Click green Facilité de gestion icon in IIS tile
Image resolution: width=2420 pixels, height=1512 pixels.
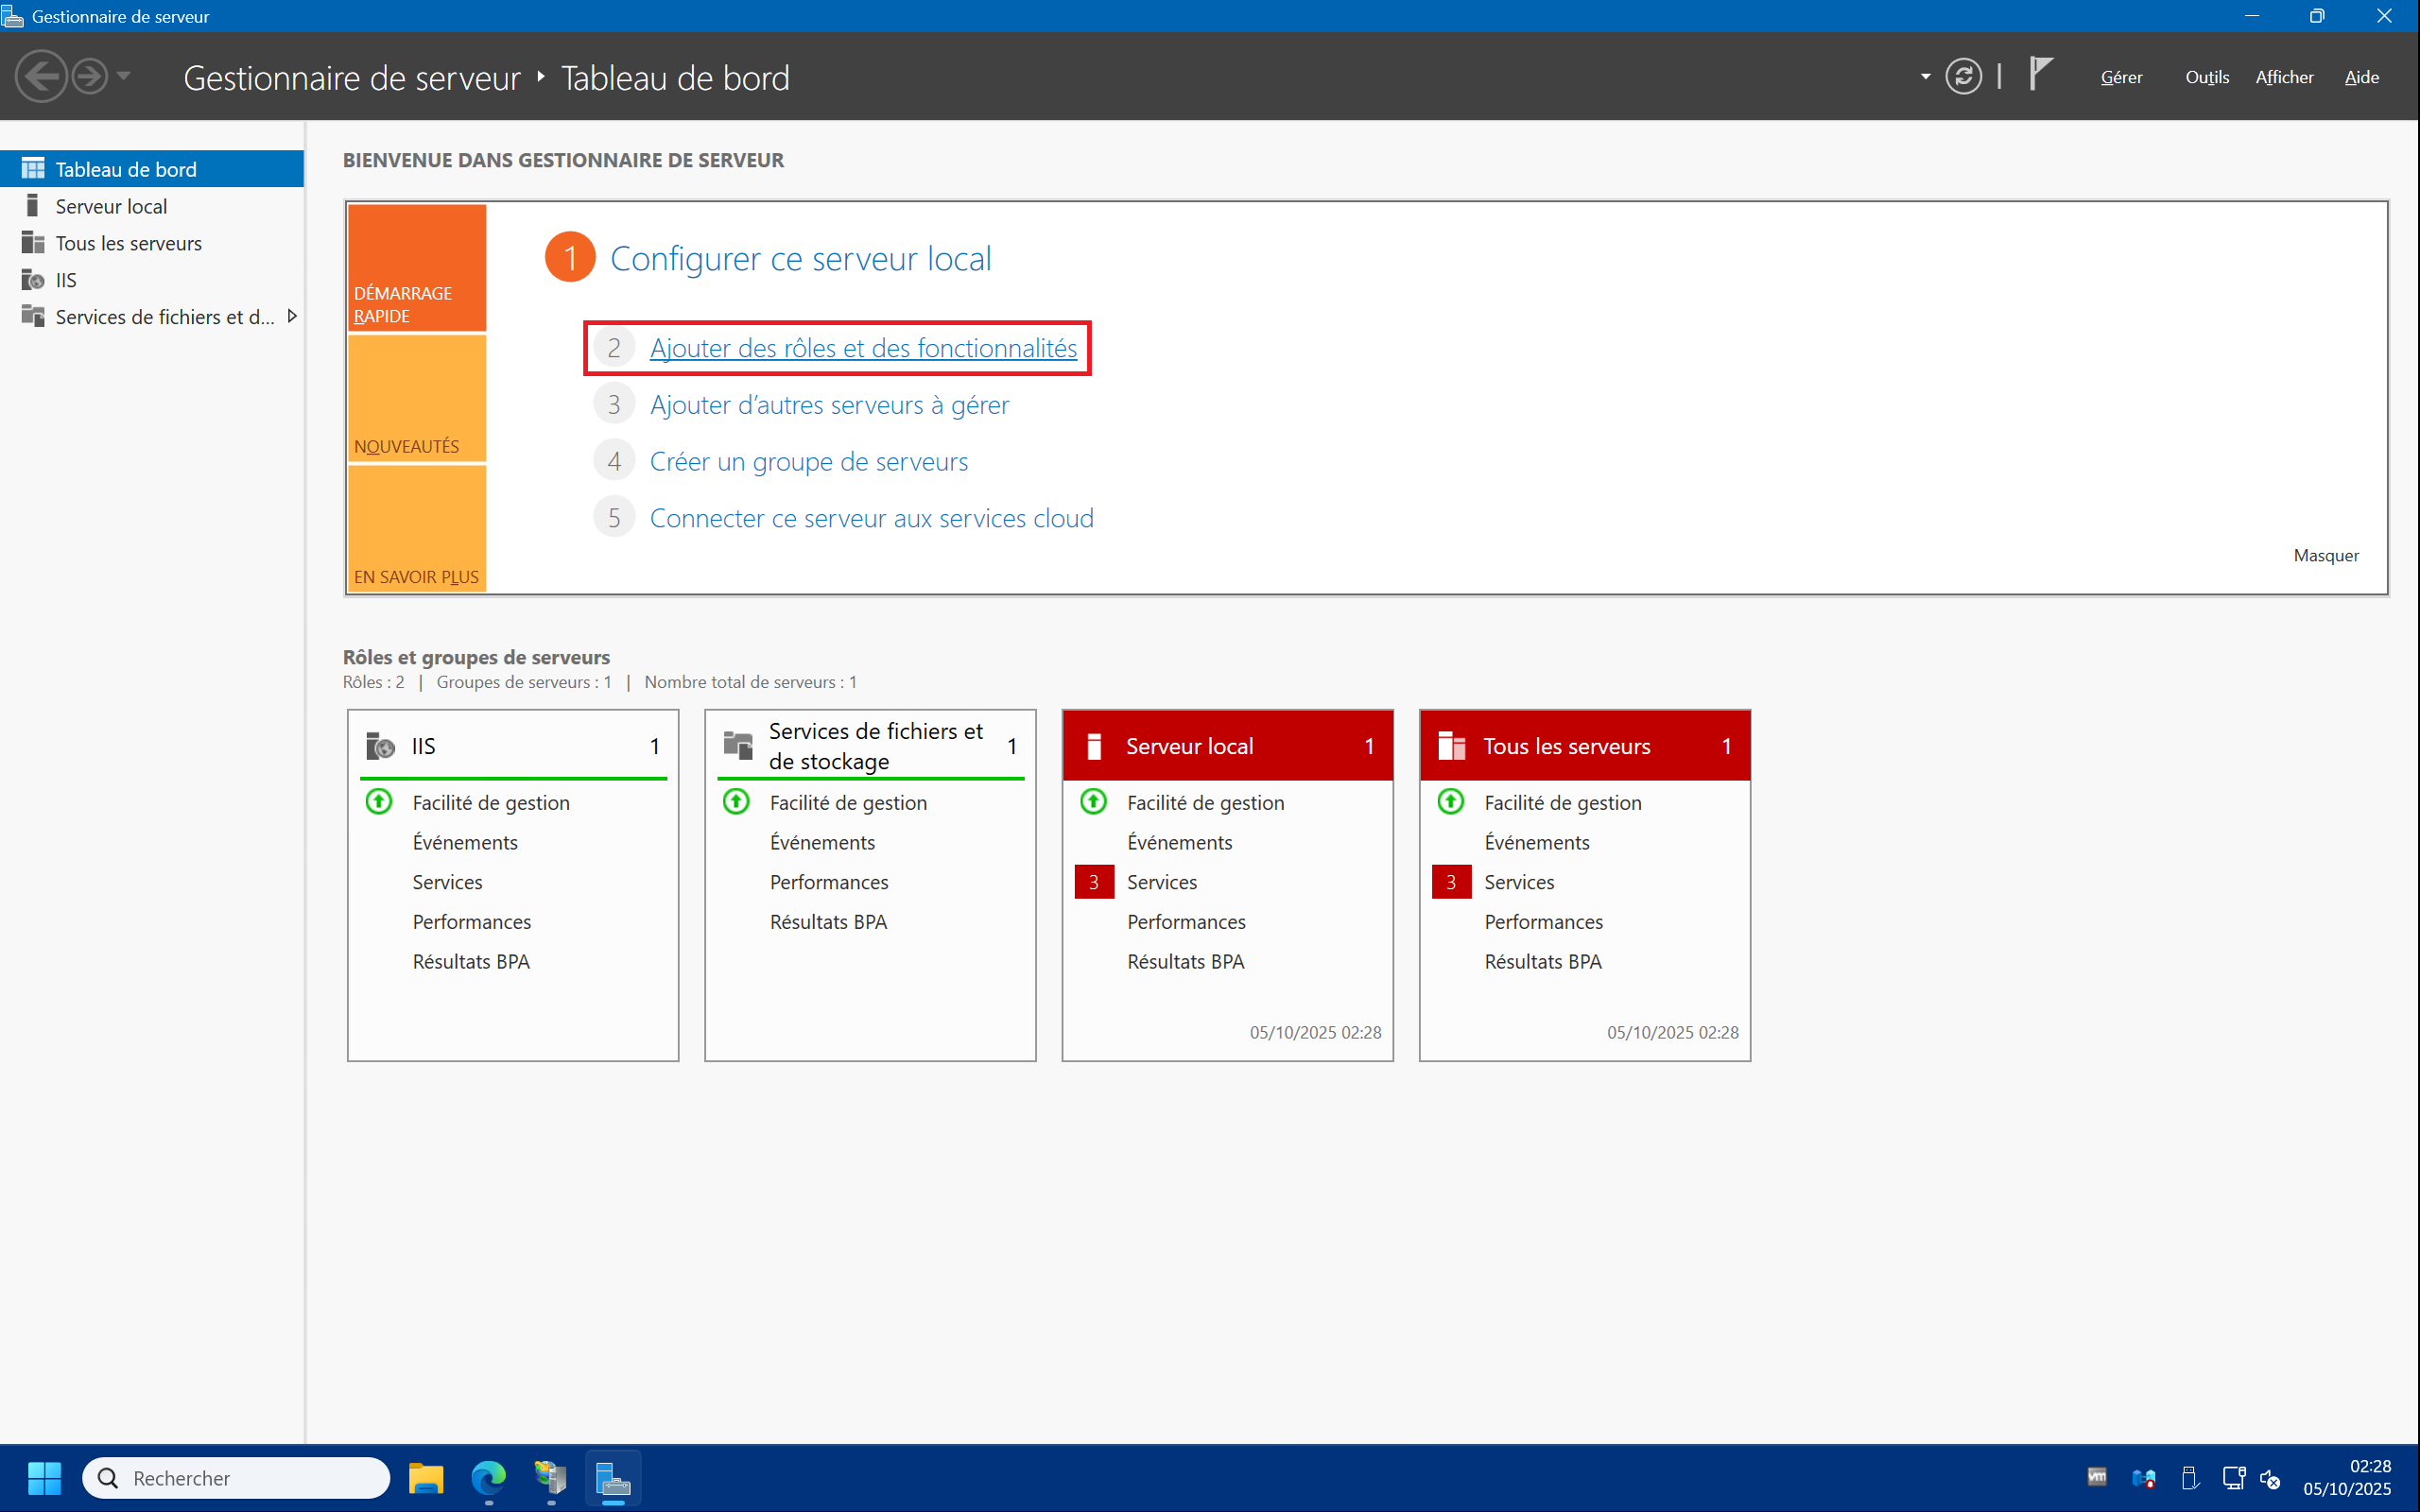pyautogui.click(x=379, y=802)
